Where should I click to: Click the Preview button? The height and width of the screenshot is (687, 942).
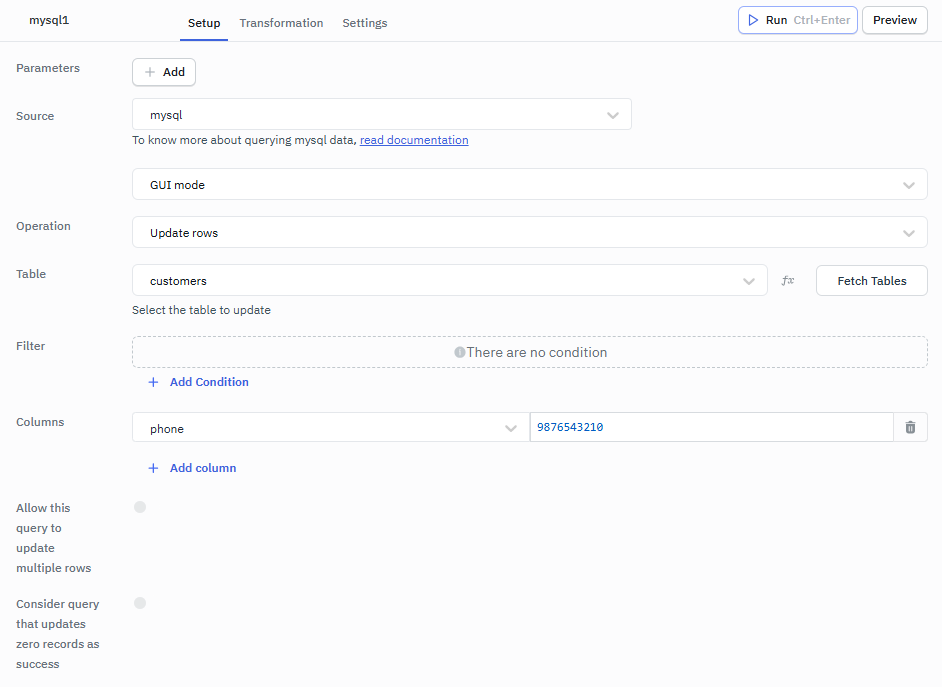(x=894, y=20)
